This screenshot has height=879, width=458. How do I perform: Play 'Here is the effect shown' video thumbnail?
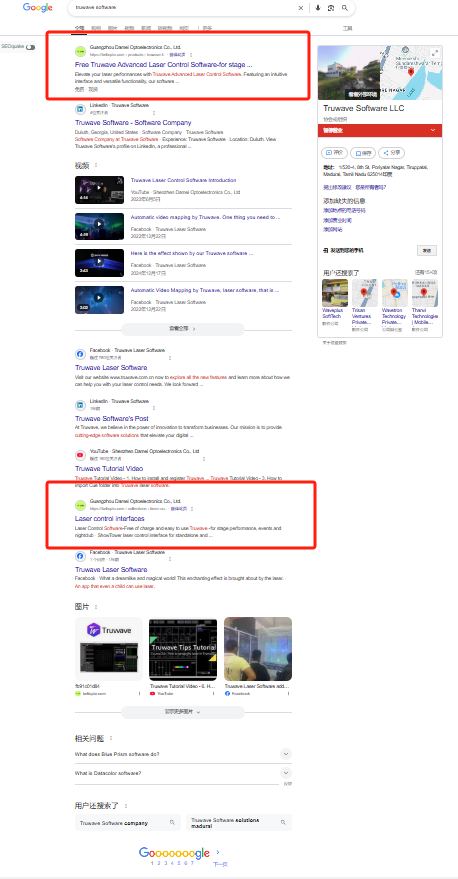click(99, 263)
